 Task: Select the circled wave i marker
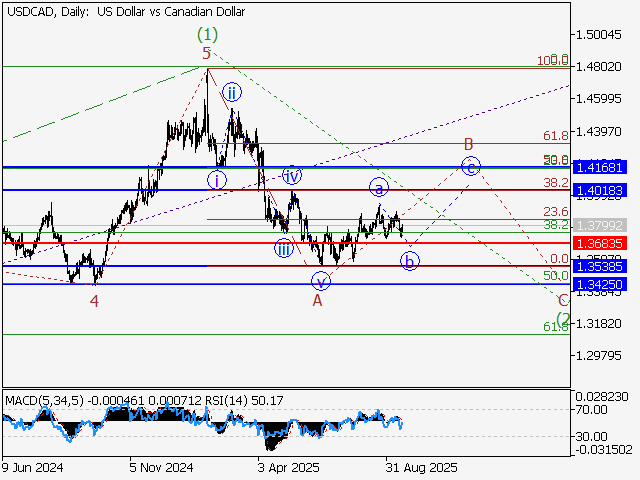[217, 180]
